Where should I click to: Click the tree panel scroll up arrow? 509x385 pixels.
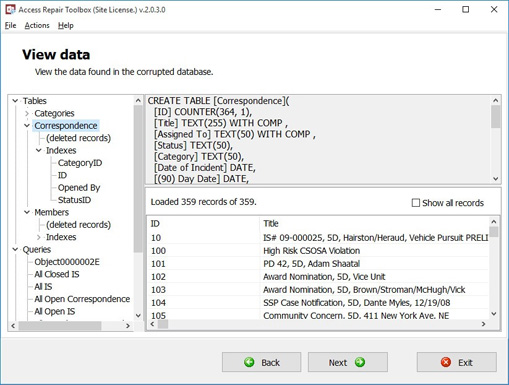click(x=138, y=100)
